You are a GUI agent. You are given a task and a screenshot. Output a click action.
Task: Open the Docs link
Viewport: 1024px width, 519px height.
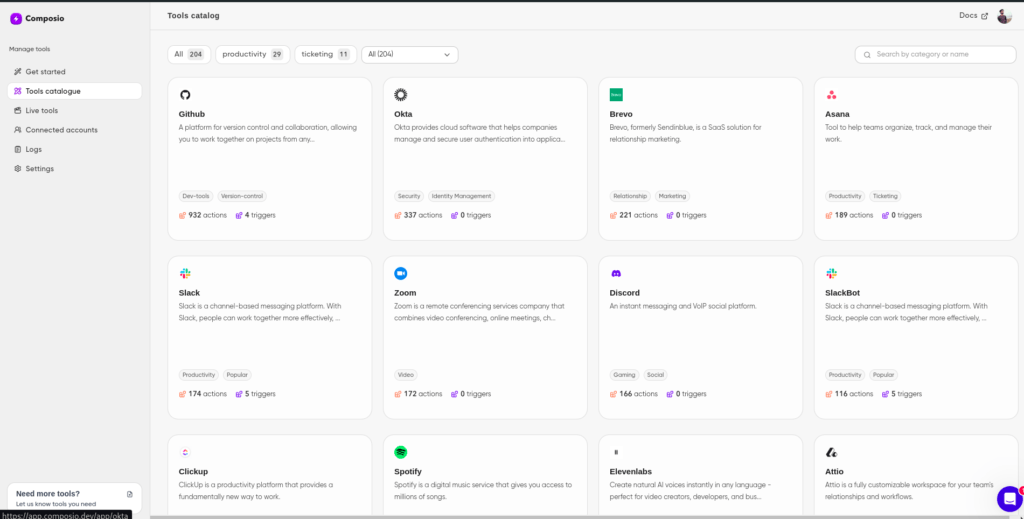coord(973,16)
